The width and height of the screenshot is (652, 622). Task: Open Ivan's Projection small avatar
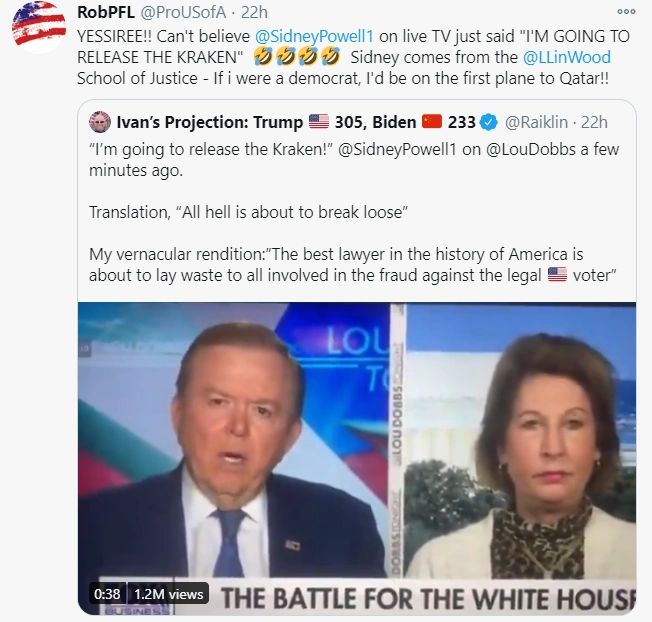pyautogui.click(x=100, y=122)
